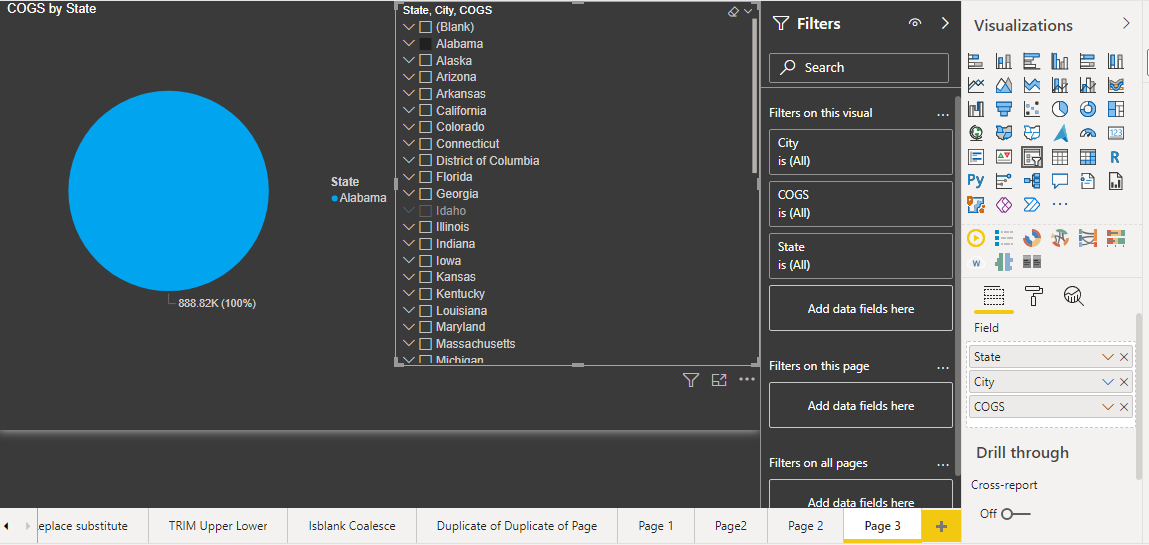Screen dimensions: 1149x545
Task: Open Duplicate of Duplicate of Page tab
Action: tap(517, 526)
